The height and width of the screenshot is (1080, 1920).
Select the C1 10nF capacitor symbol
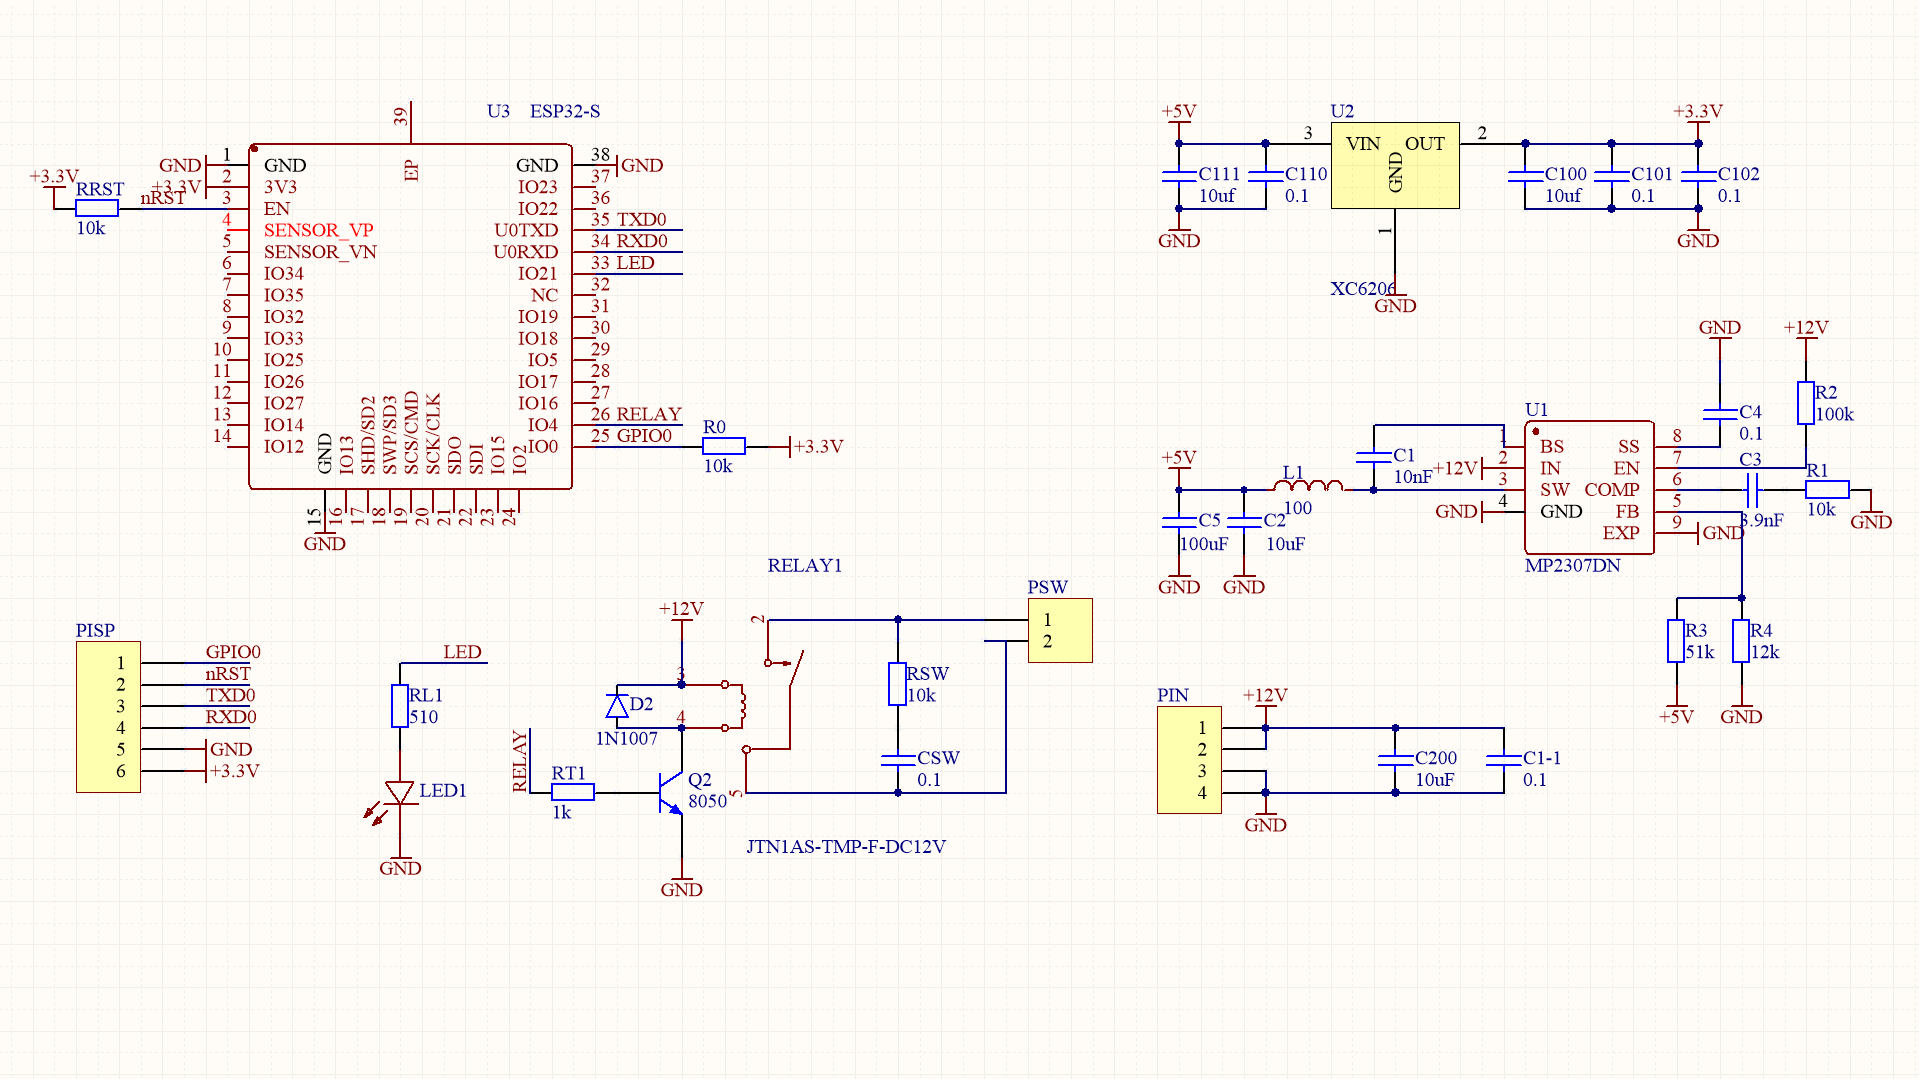(x=1373, y=457)
